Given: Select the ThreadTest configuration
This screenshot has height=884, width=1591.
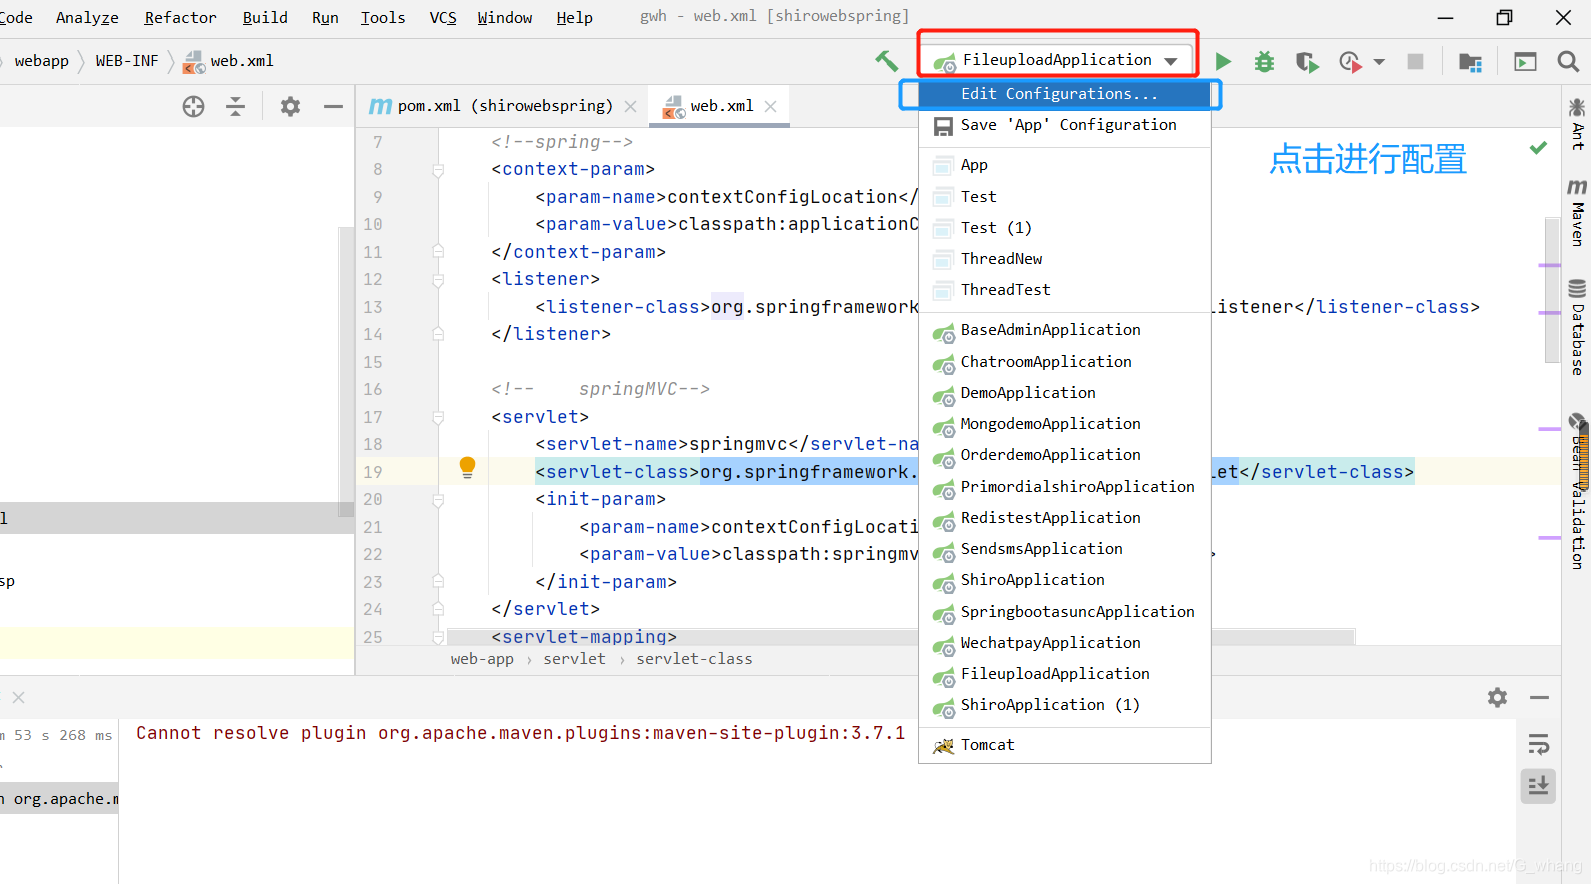Looking at the screenshot, I should point(1065,290).
